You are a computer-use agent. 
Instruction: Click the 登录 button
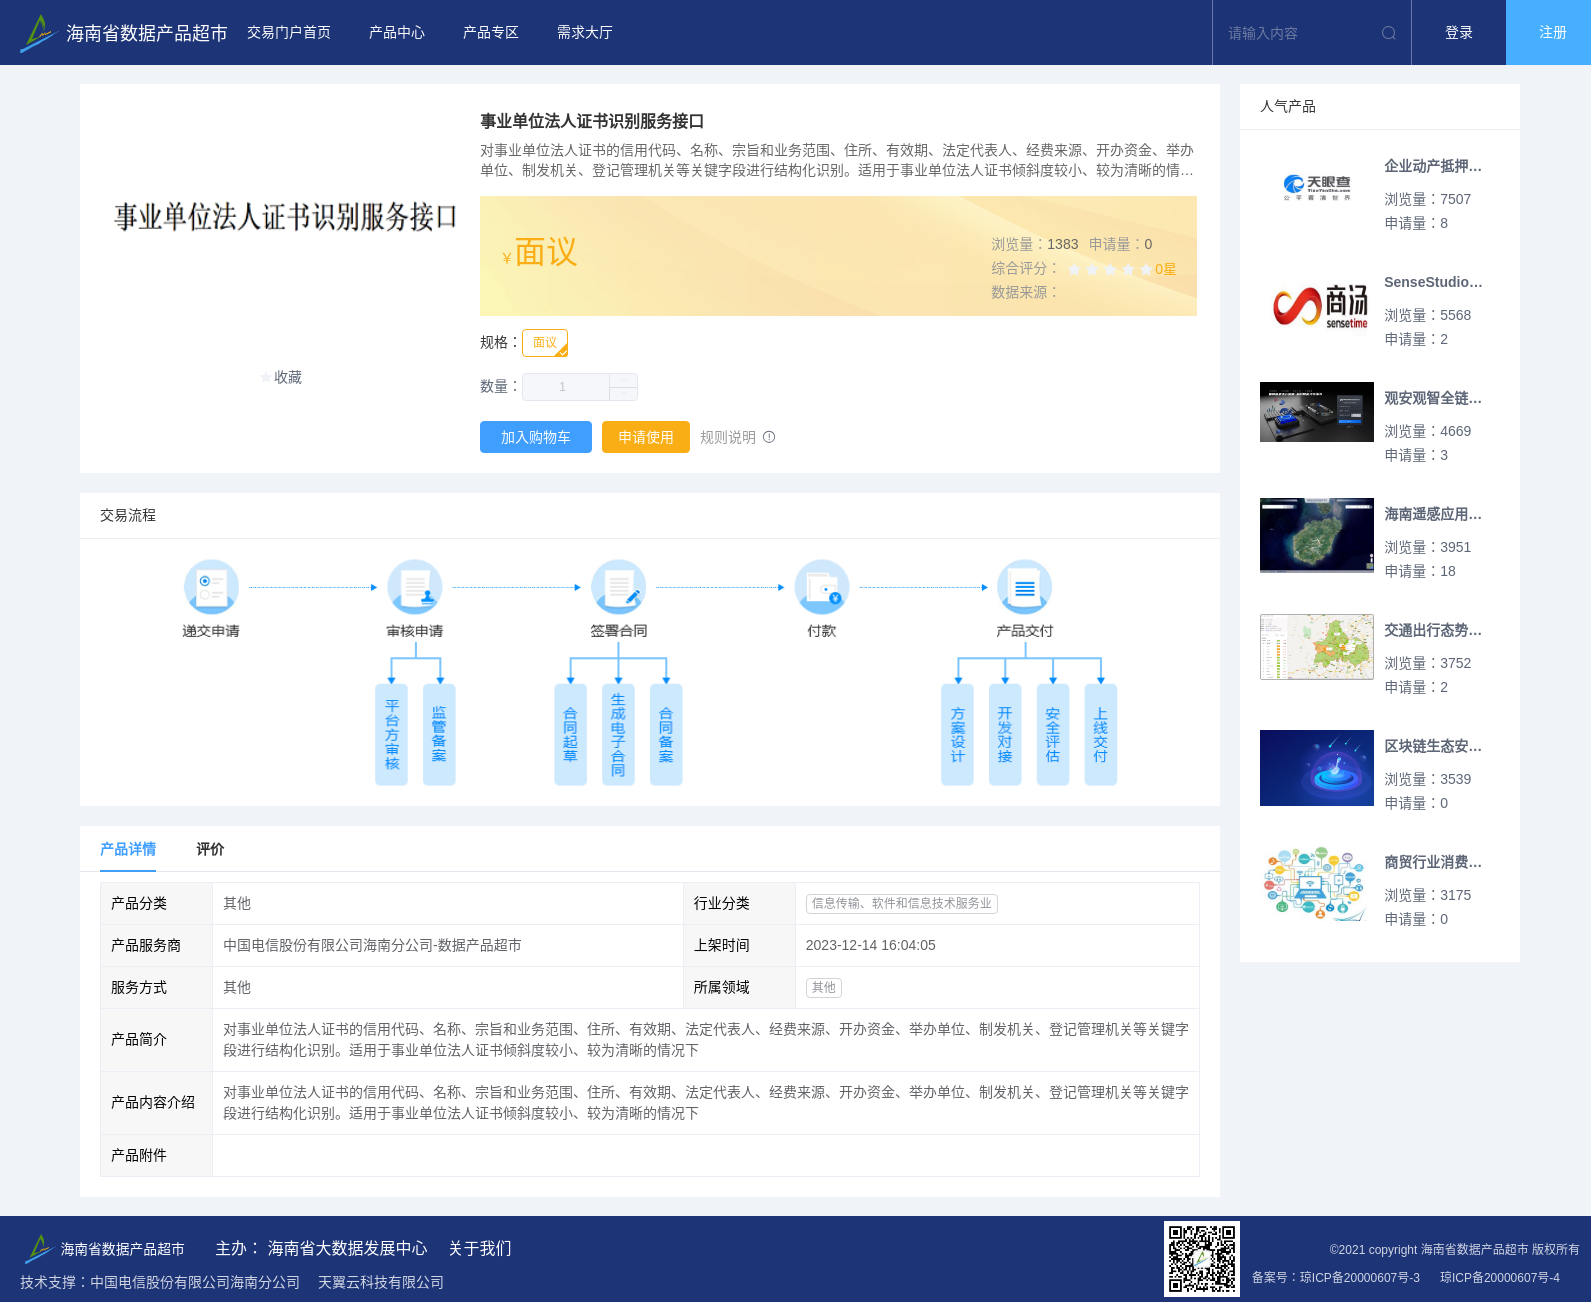(x=1459, y=33)
